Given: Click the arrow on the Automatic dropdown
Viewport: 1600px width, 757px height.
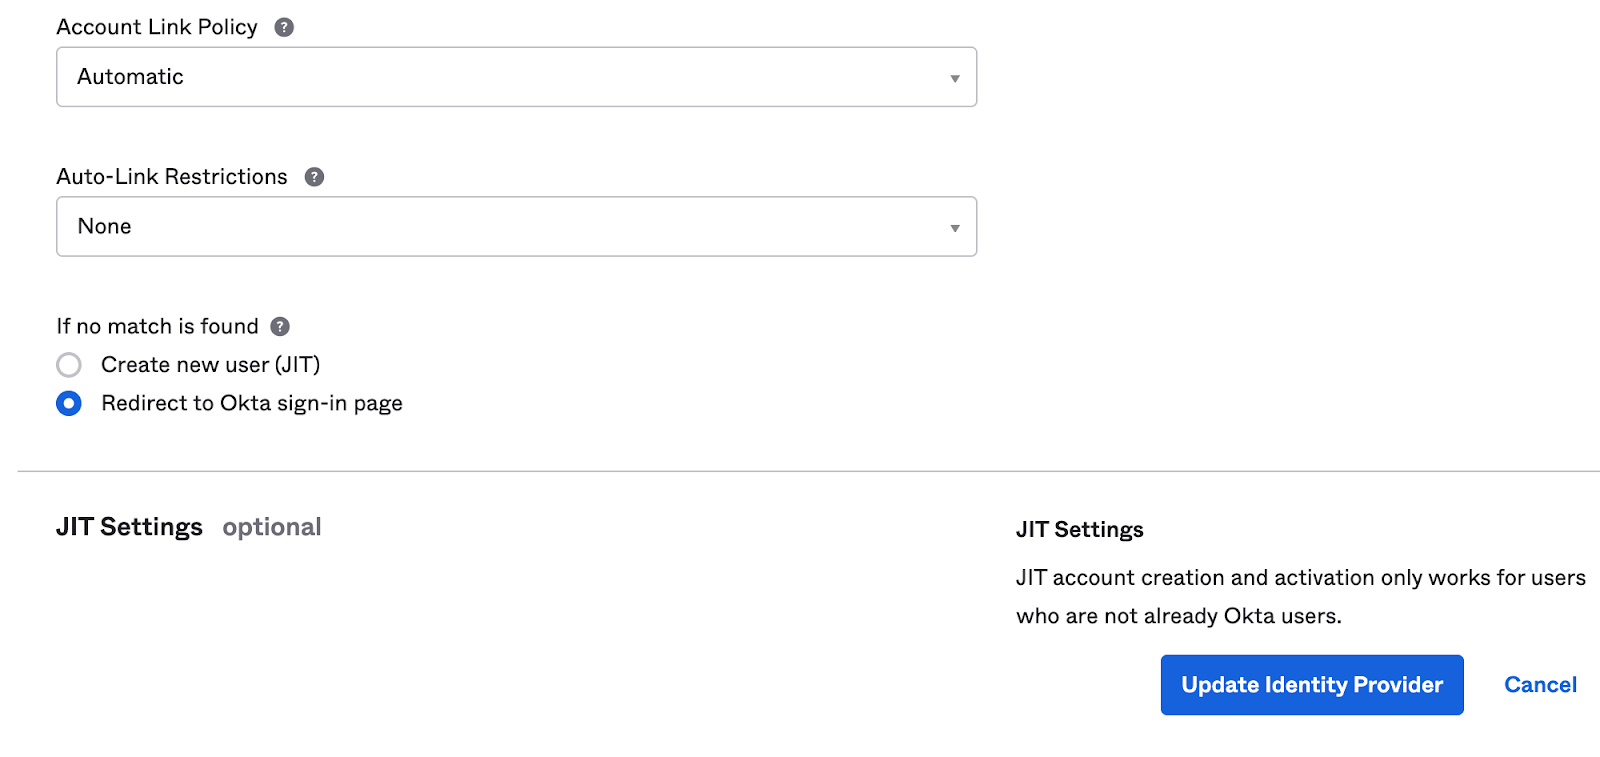Looking at the screenshot, I should 954,78.
